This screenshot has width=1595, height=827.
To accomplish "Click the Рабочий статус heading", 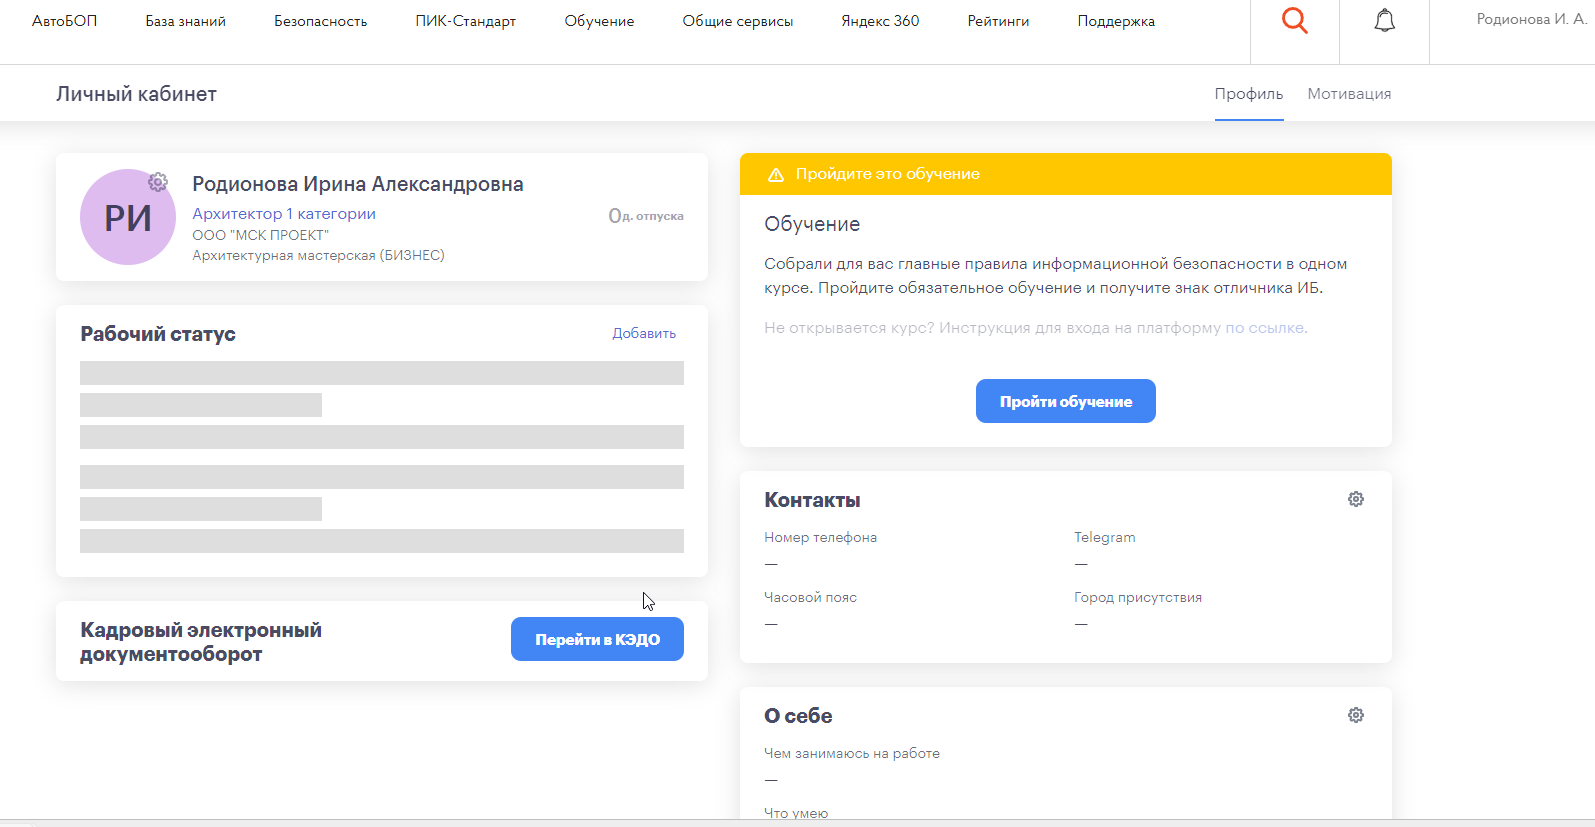I will click(158, 334).
